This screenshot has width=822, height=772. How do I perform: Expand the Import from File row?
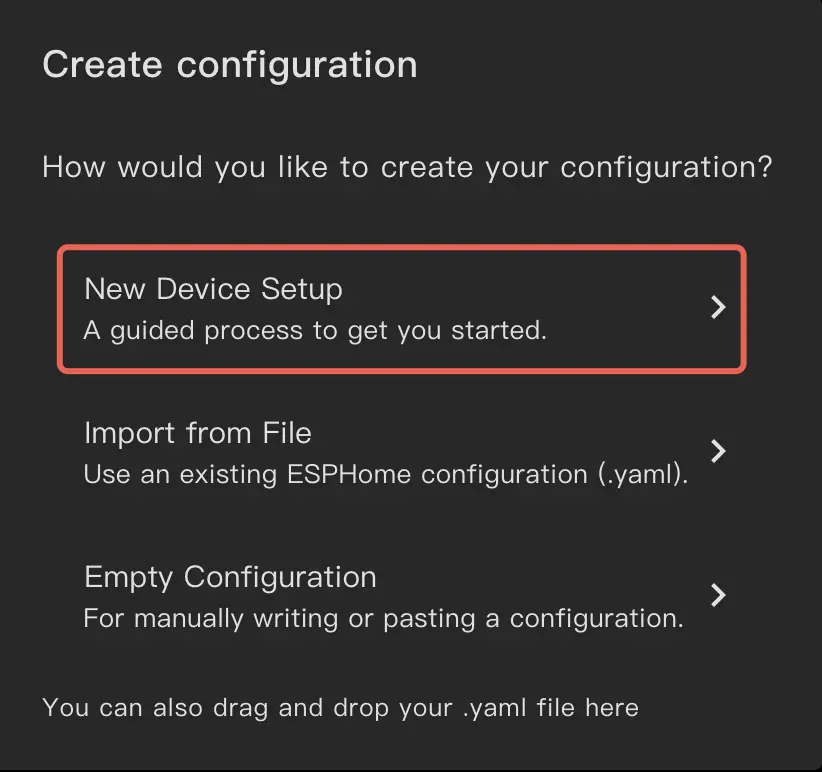[x=717, y=451]
